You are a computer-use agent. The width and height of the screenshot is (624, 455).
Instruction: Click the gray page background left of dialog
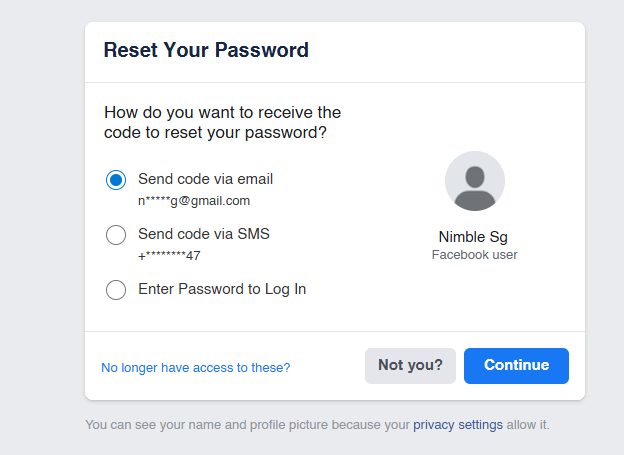(42, 220)
